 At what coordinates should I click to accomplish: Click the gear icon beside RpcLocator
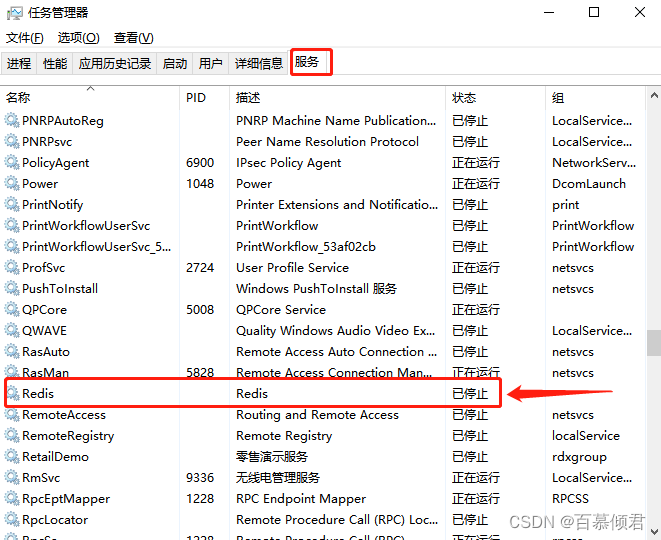(x=12, y=520)
